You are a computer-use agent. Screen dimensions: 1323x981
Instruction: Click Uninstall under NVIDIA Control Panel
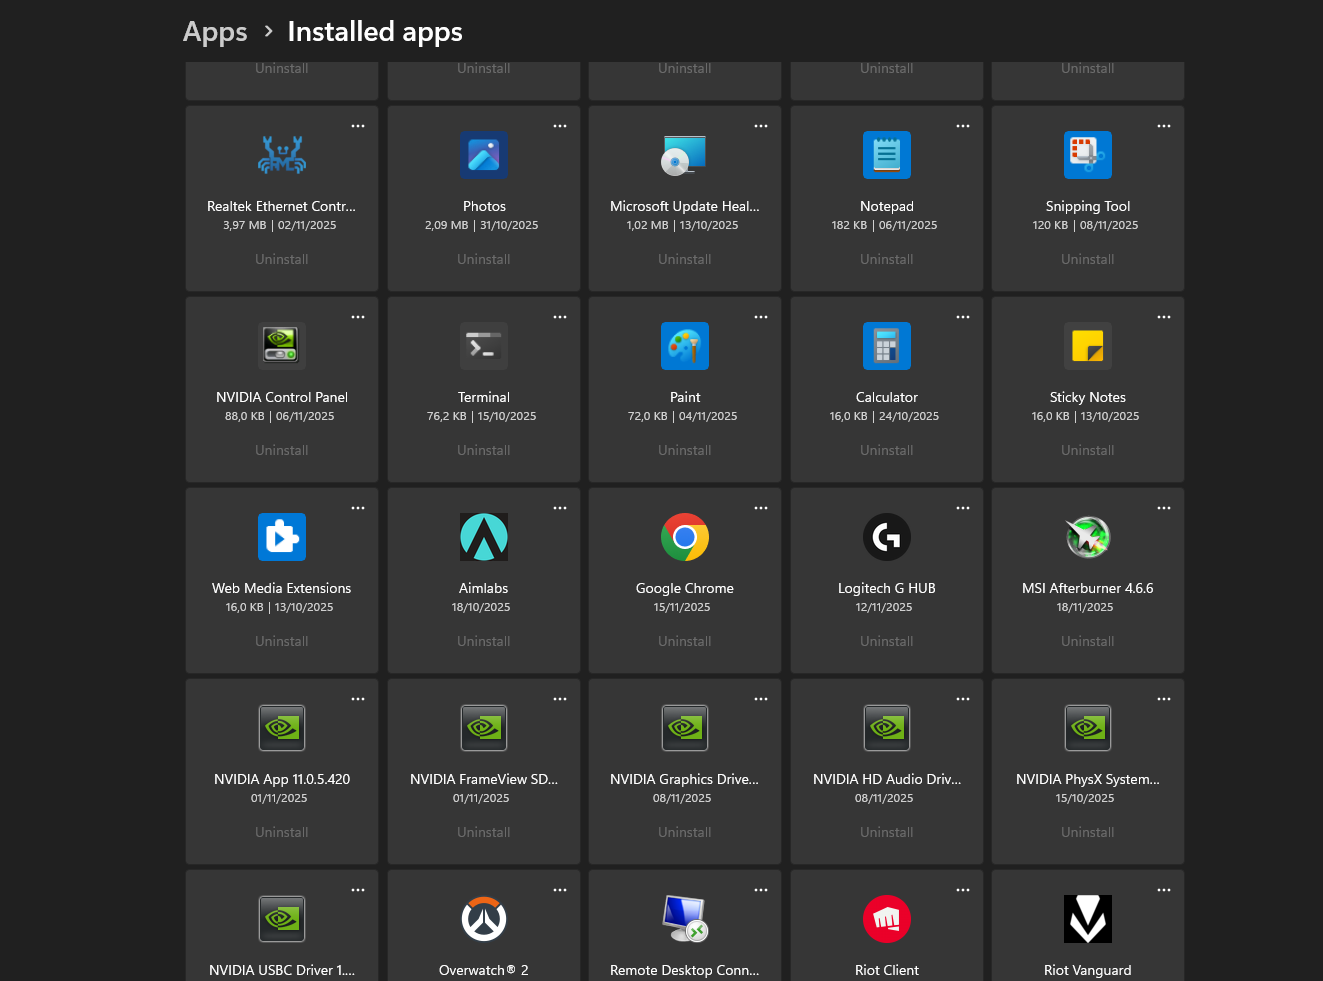pos(282,450)
